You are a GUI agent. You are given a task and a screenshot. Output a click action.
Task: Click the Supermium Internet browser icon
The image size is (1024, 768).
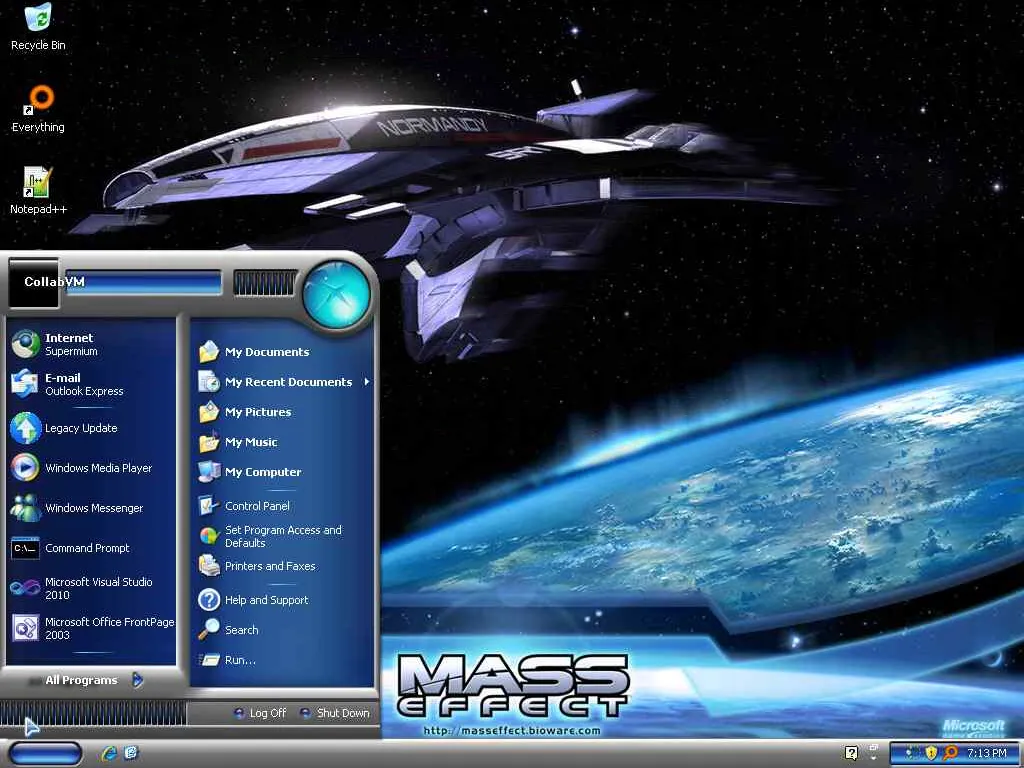[x=25, y=344]
